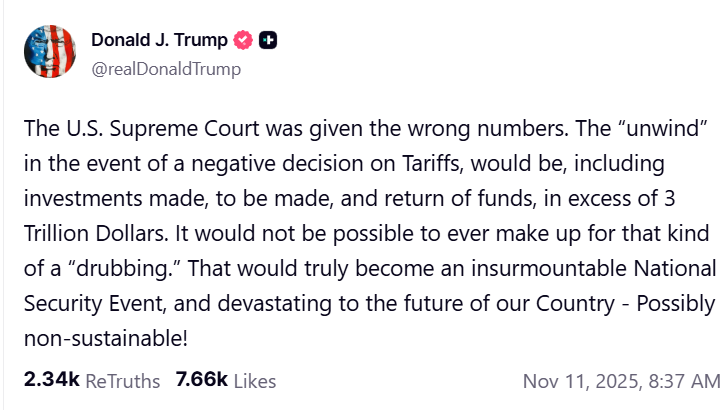Image resolution: width=725 pixels, height=410 pixels.
Task: Open Donald J. Trump display name
Action: coord(158,41)
